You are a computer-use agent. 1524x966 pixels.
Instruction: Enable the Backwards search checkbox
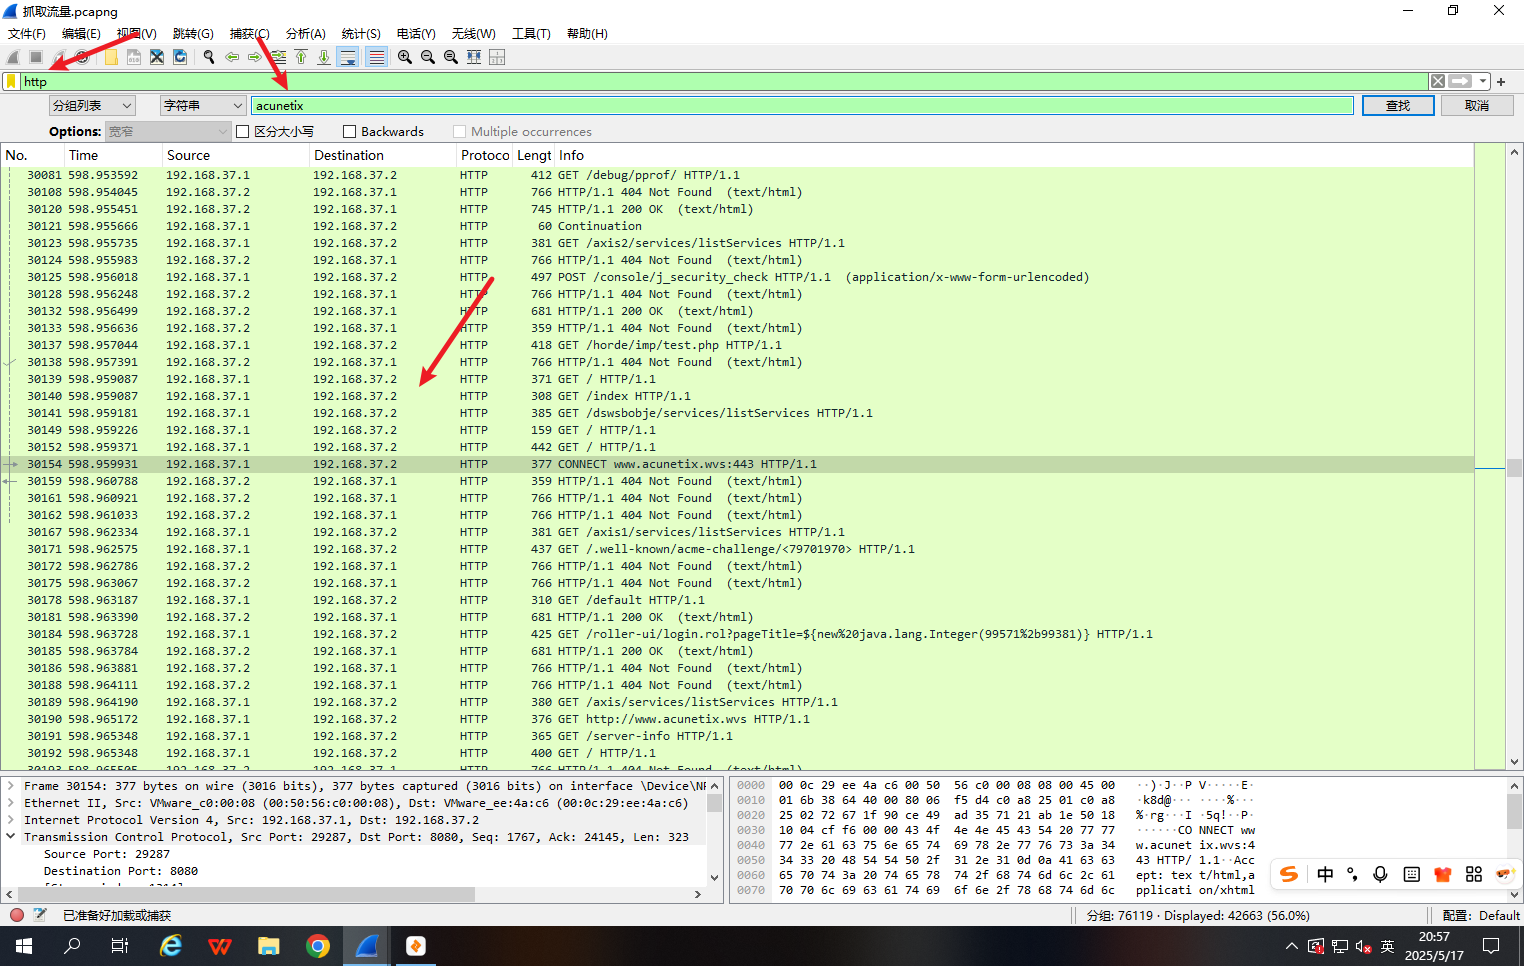point(350,132)
